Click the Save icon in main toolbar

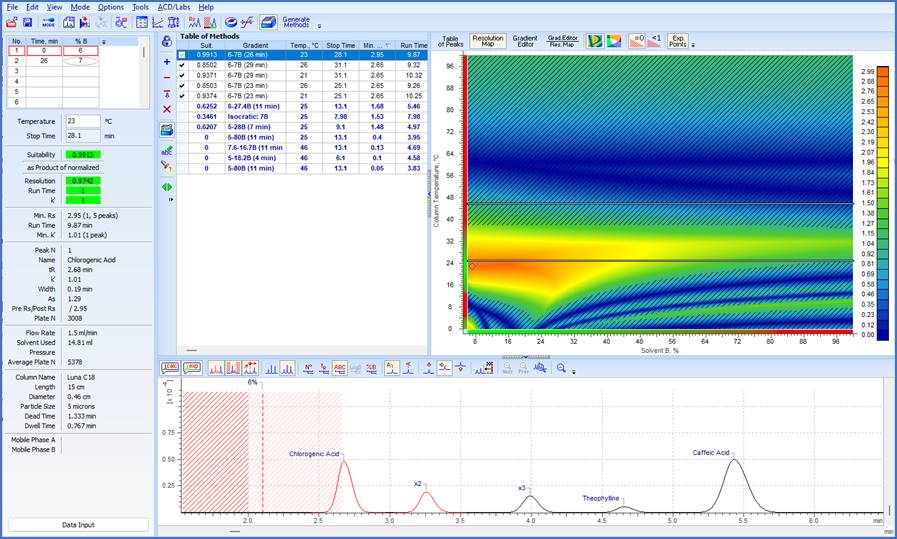pos(27,21)
